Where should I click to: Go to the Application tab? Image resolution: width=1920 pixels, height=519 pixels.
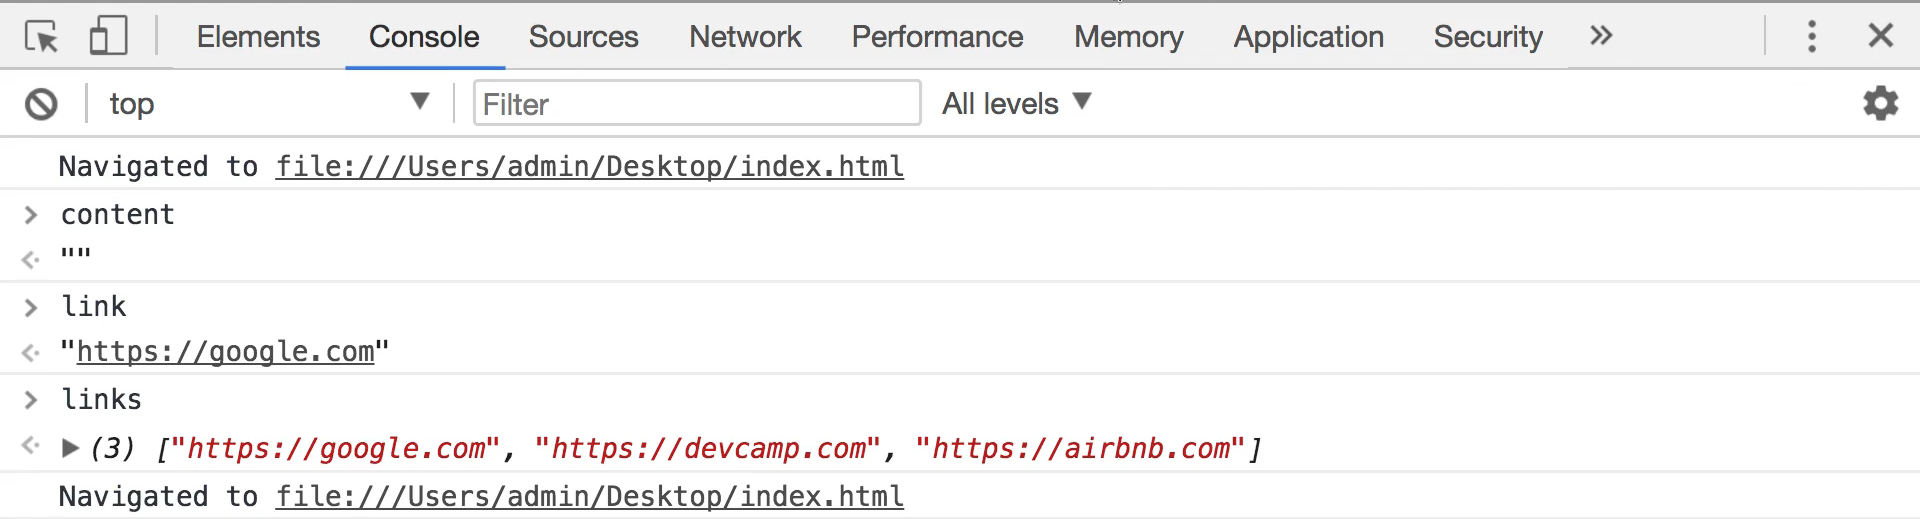1308,37
